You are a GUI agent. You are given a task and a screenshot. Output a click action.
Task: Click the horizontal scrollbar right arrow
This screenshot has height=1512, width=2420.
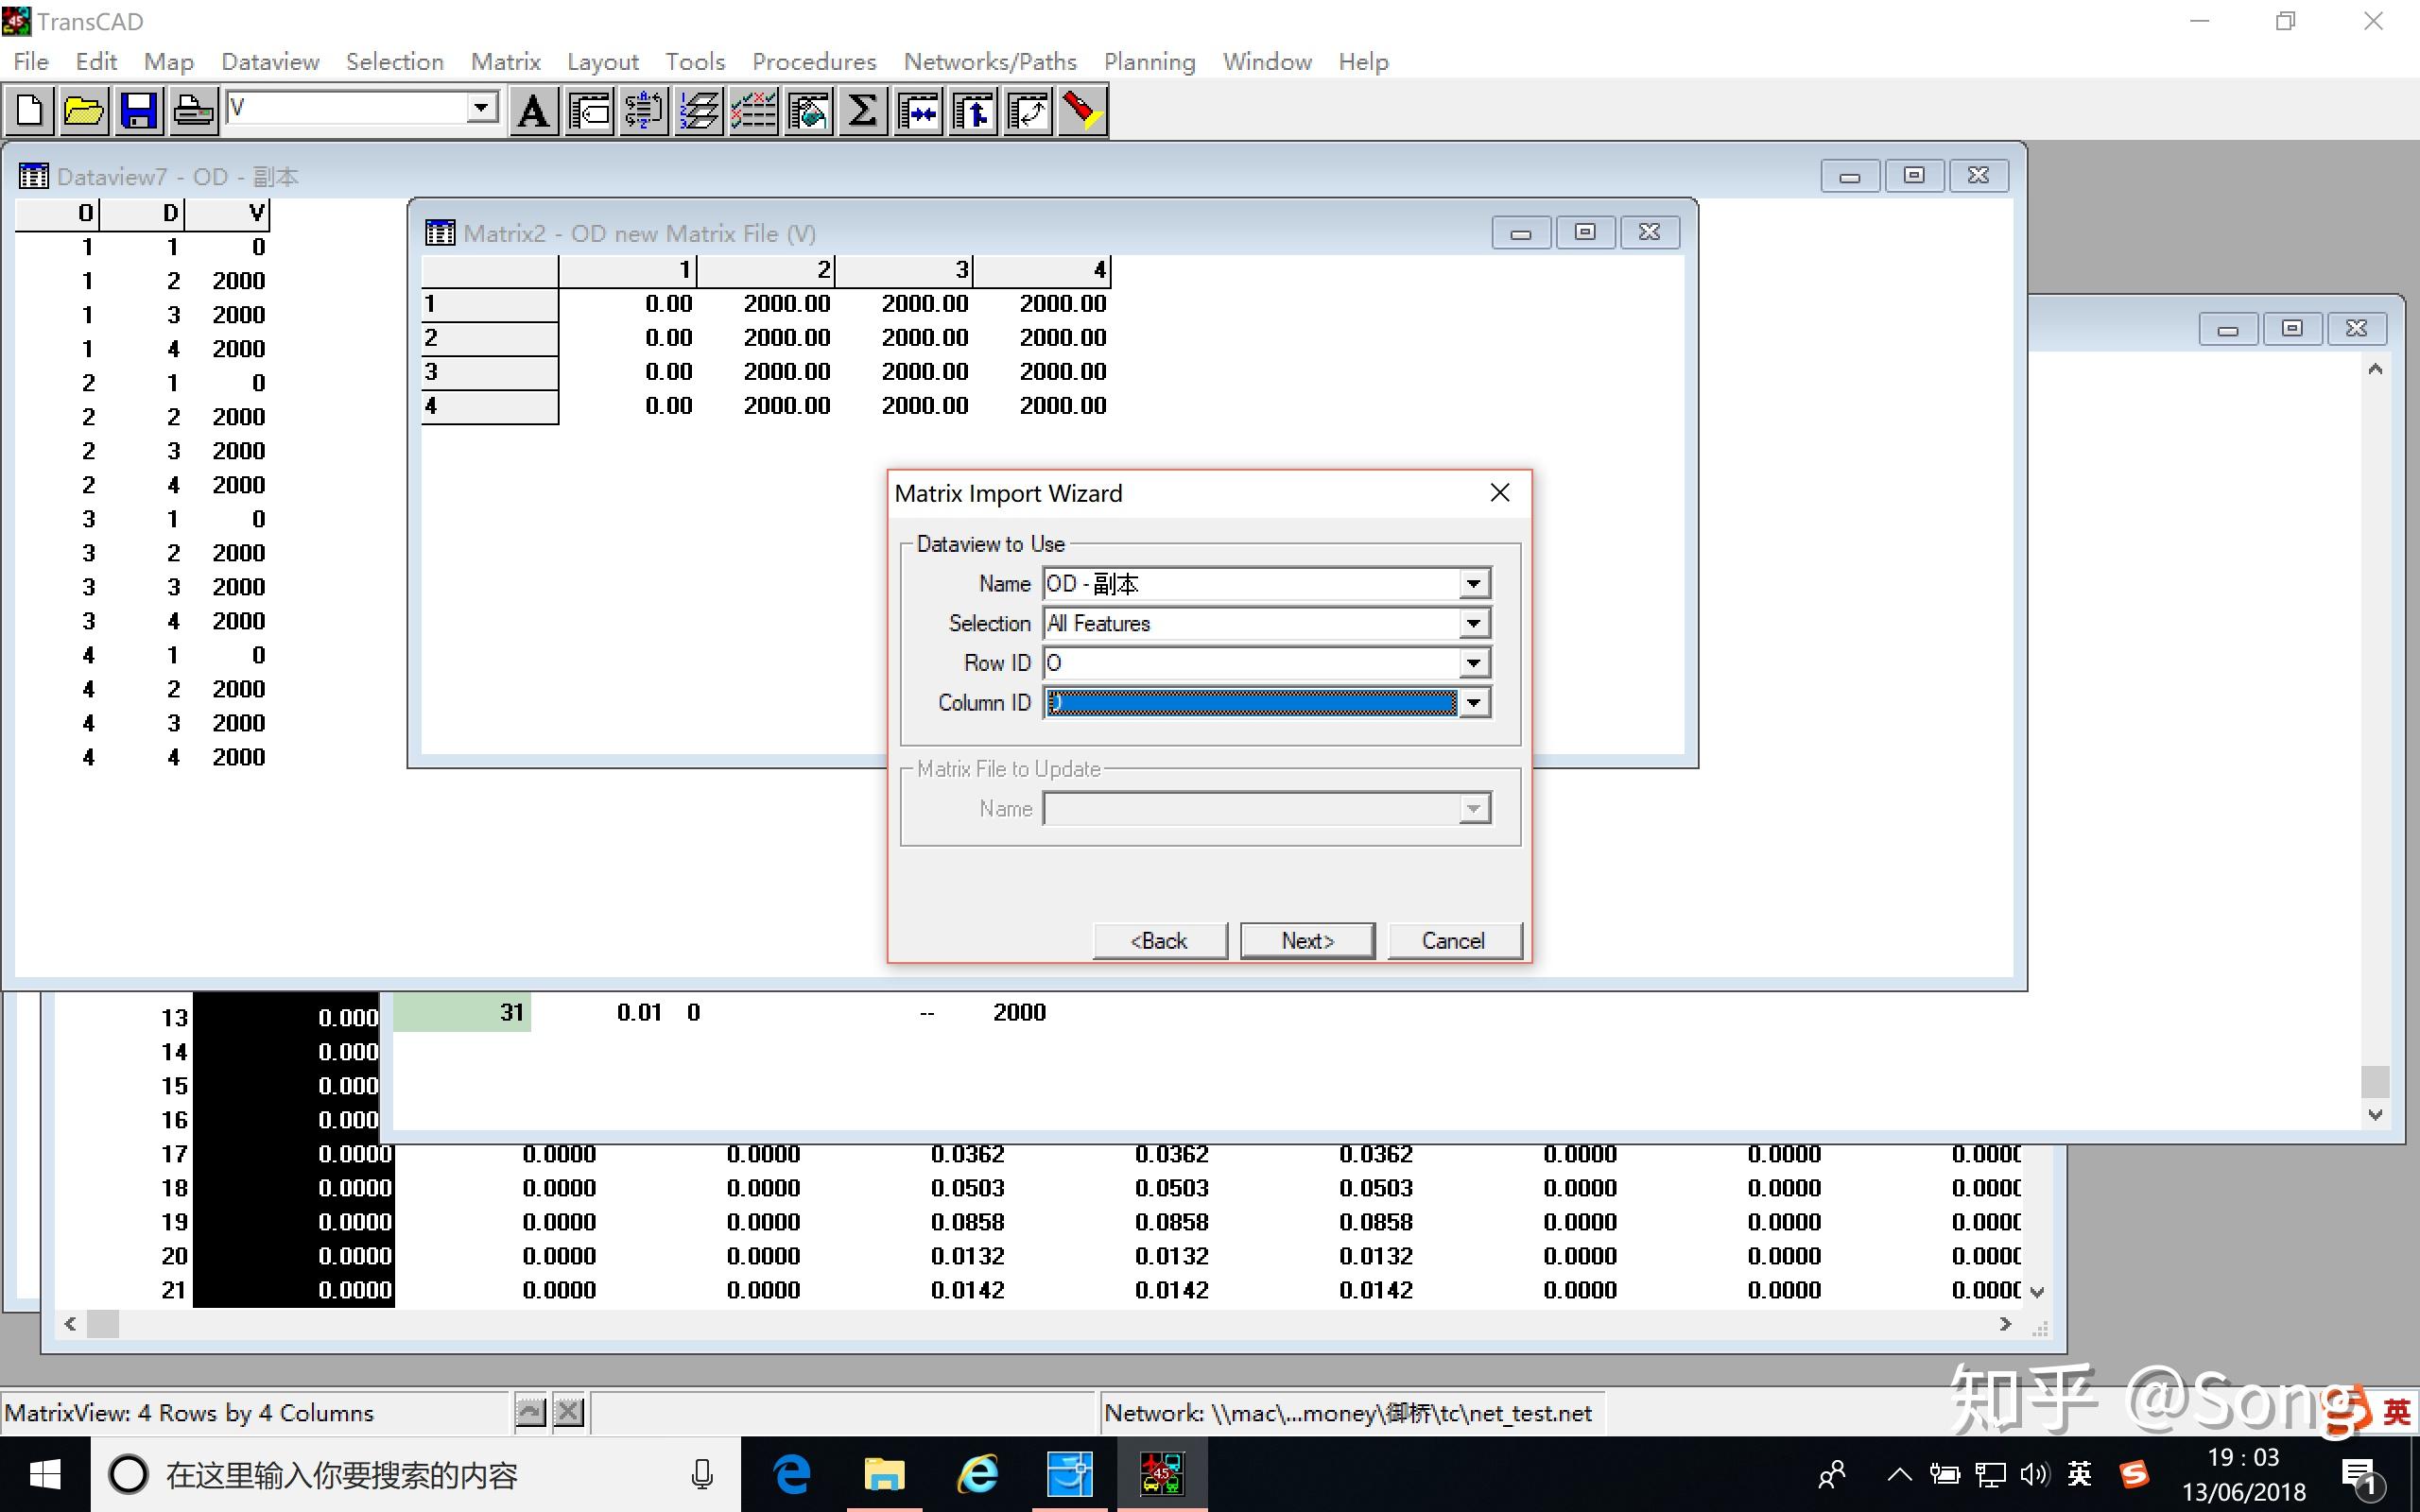2004,1324
